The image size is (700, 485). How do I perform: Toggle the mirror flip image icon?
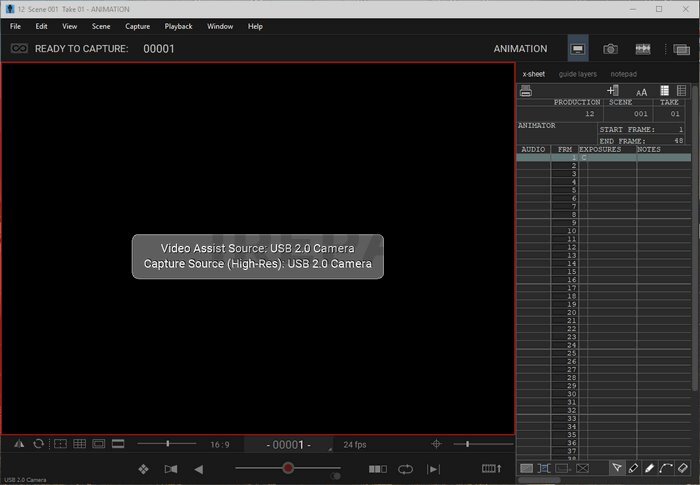[x=19, y=443]
